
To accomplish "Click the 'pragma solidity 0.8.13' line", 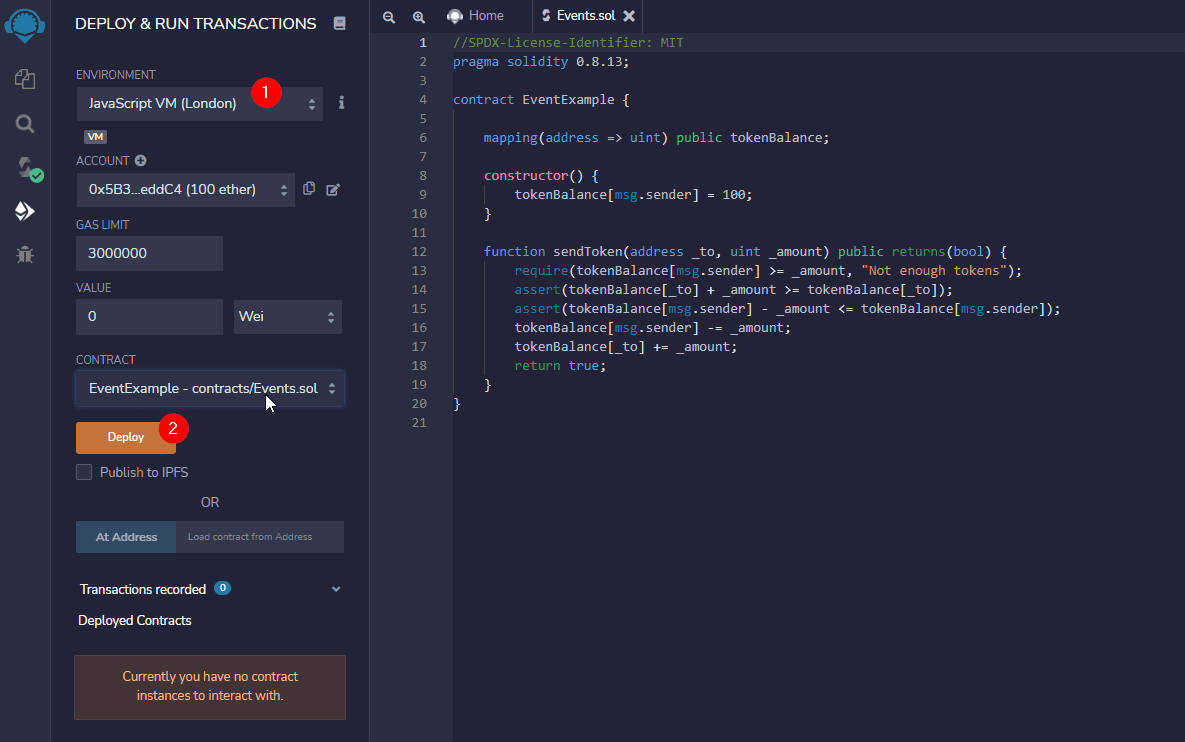I will [541, 62].
